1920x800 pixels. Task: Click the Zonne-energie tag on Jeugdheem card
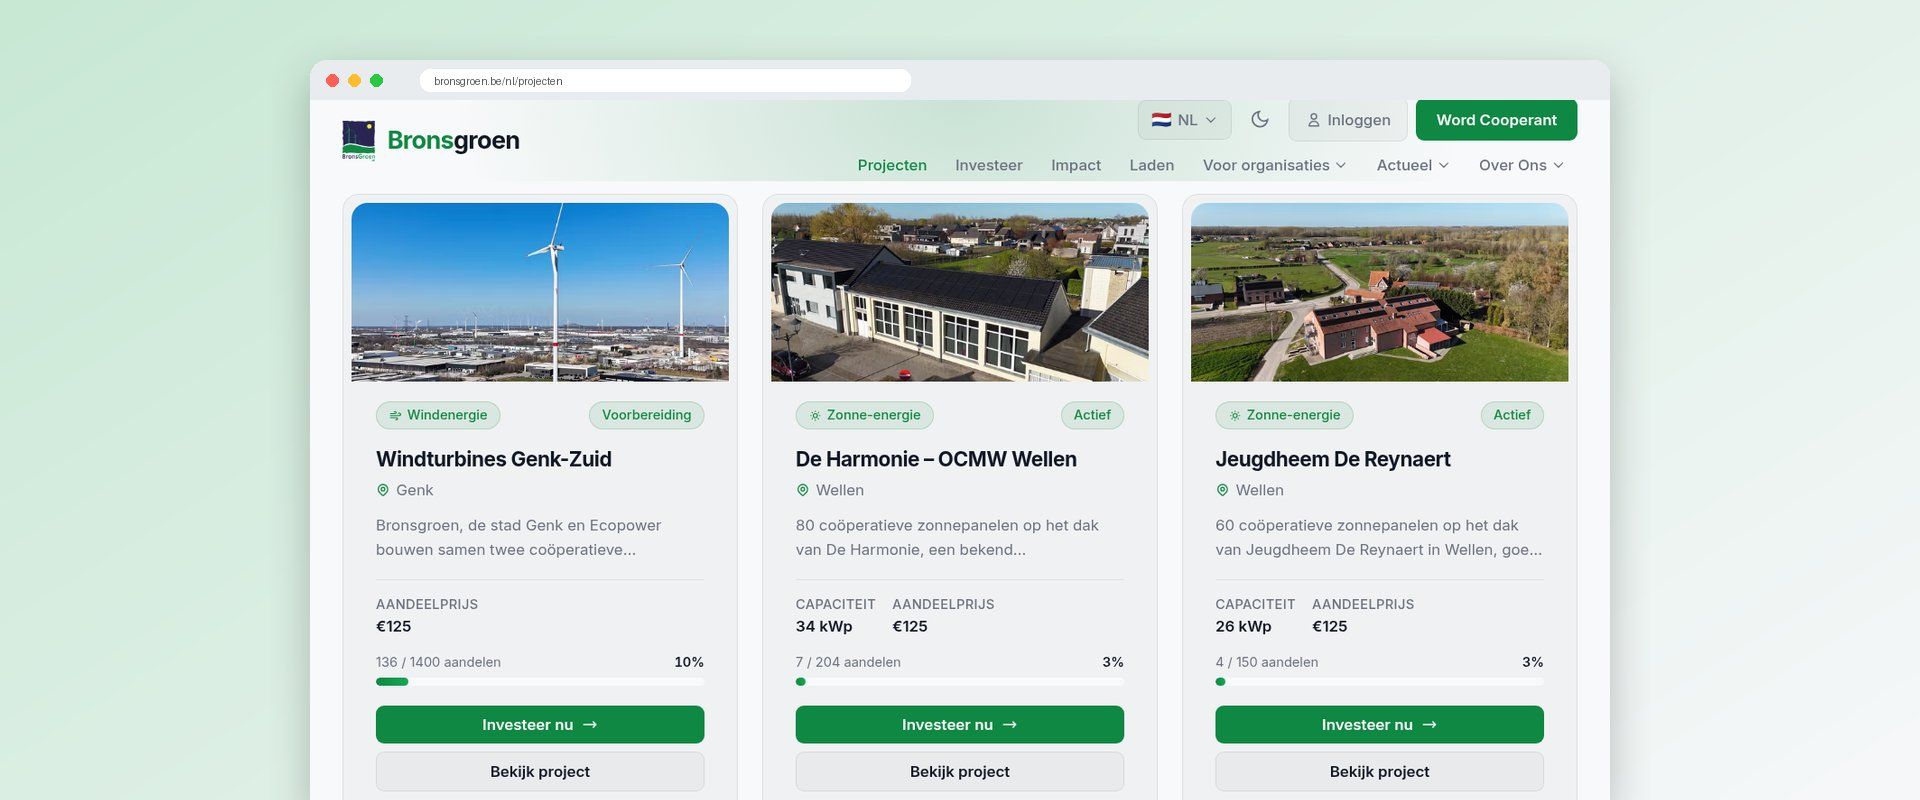[x=1284, y=415]
